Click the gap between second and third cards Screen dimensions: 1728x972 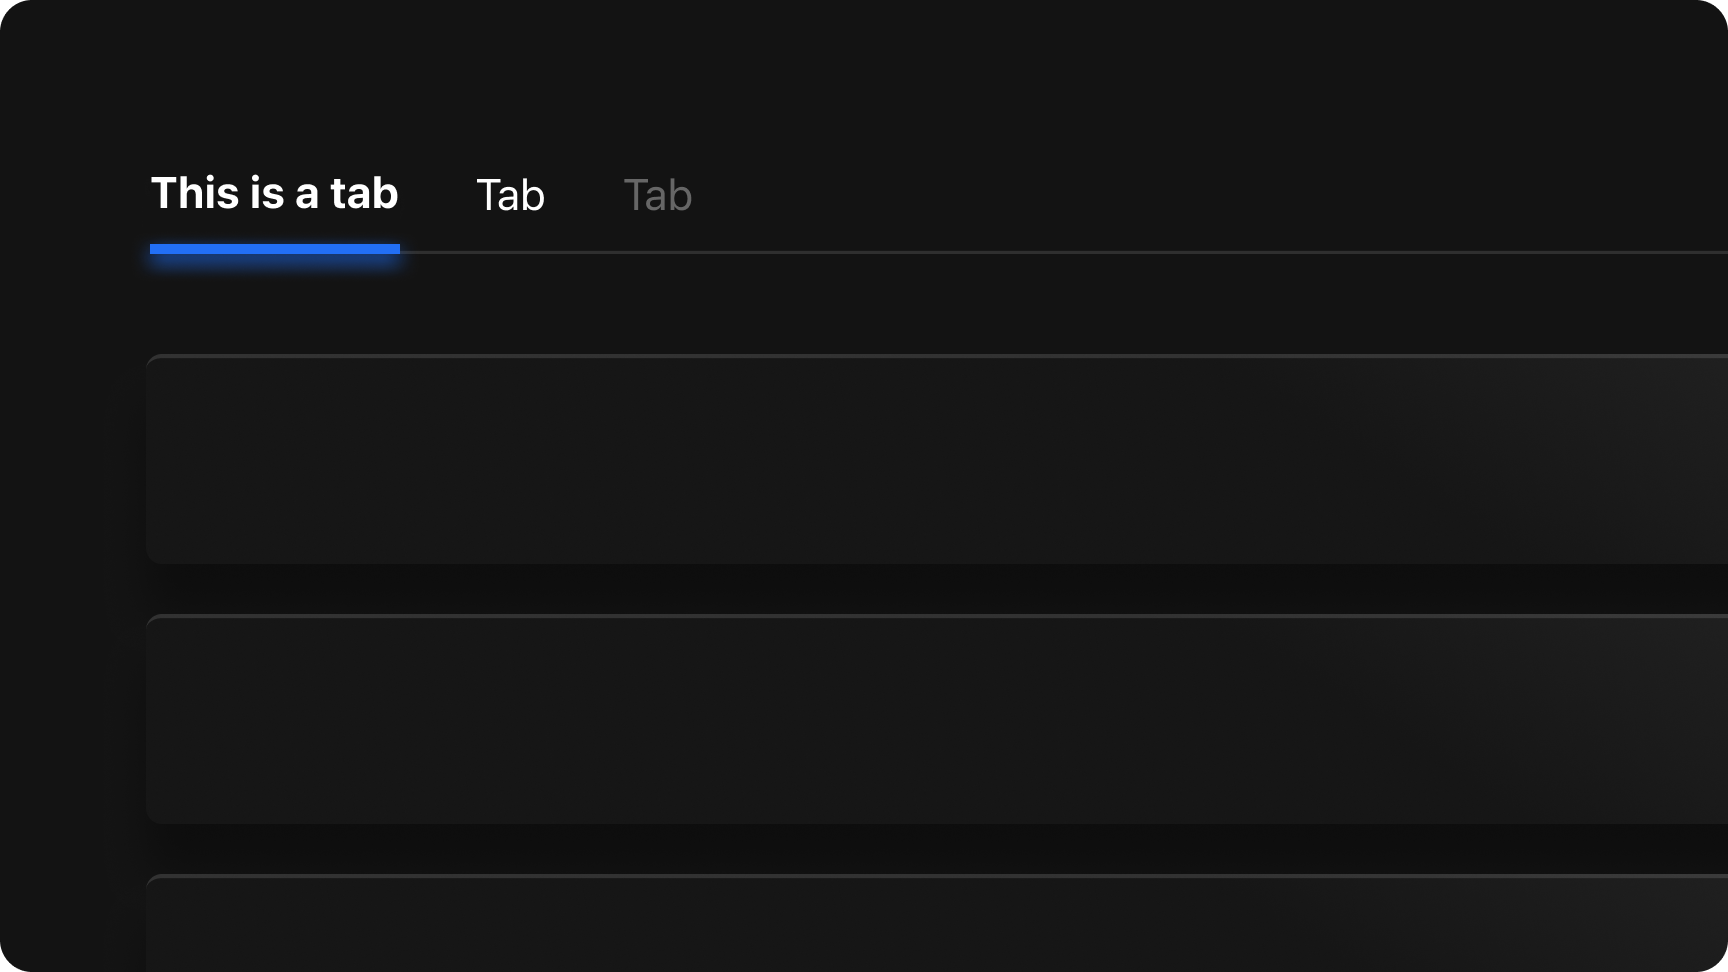pyautogui.click(x=937, y=849)
